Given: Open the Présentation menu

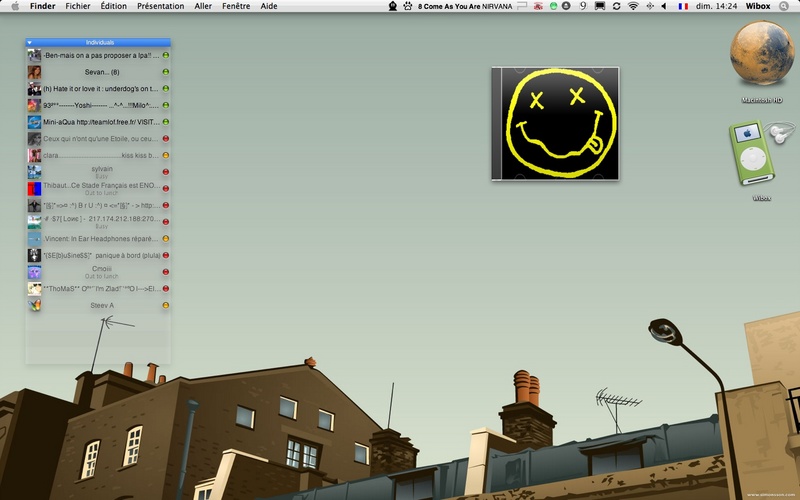Looking at the screenshot, I should (x=160, y=6).
